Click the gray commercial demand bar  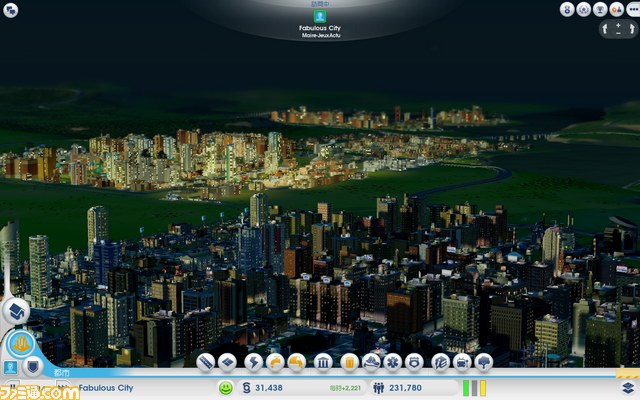pyautogui.click(x=474, y=388)
